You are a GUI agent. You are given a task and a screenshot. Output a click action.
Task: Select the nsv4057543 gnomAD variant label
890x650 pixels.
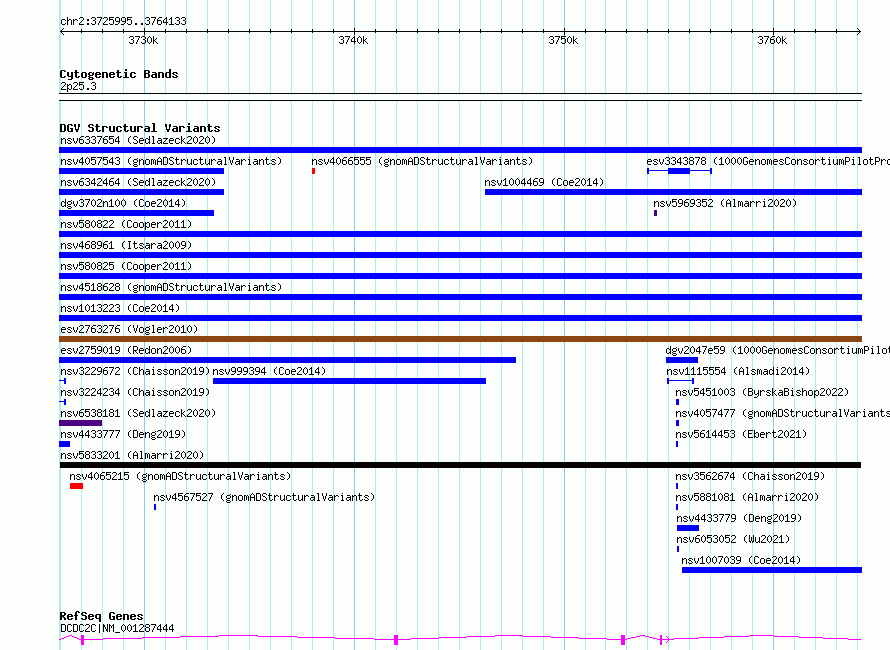point(171,161)
